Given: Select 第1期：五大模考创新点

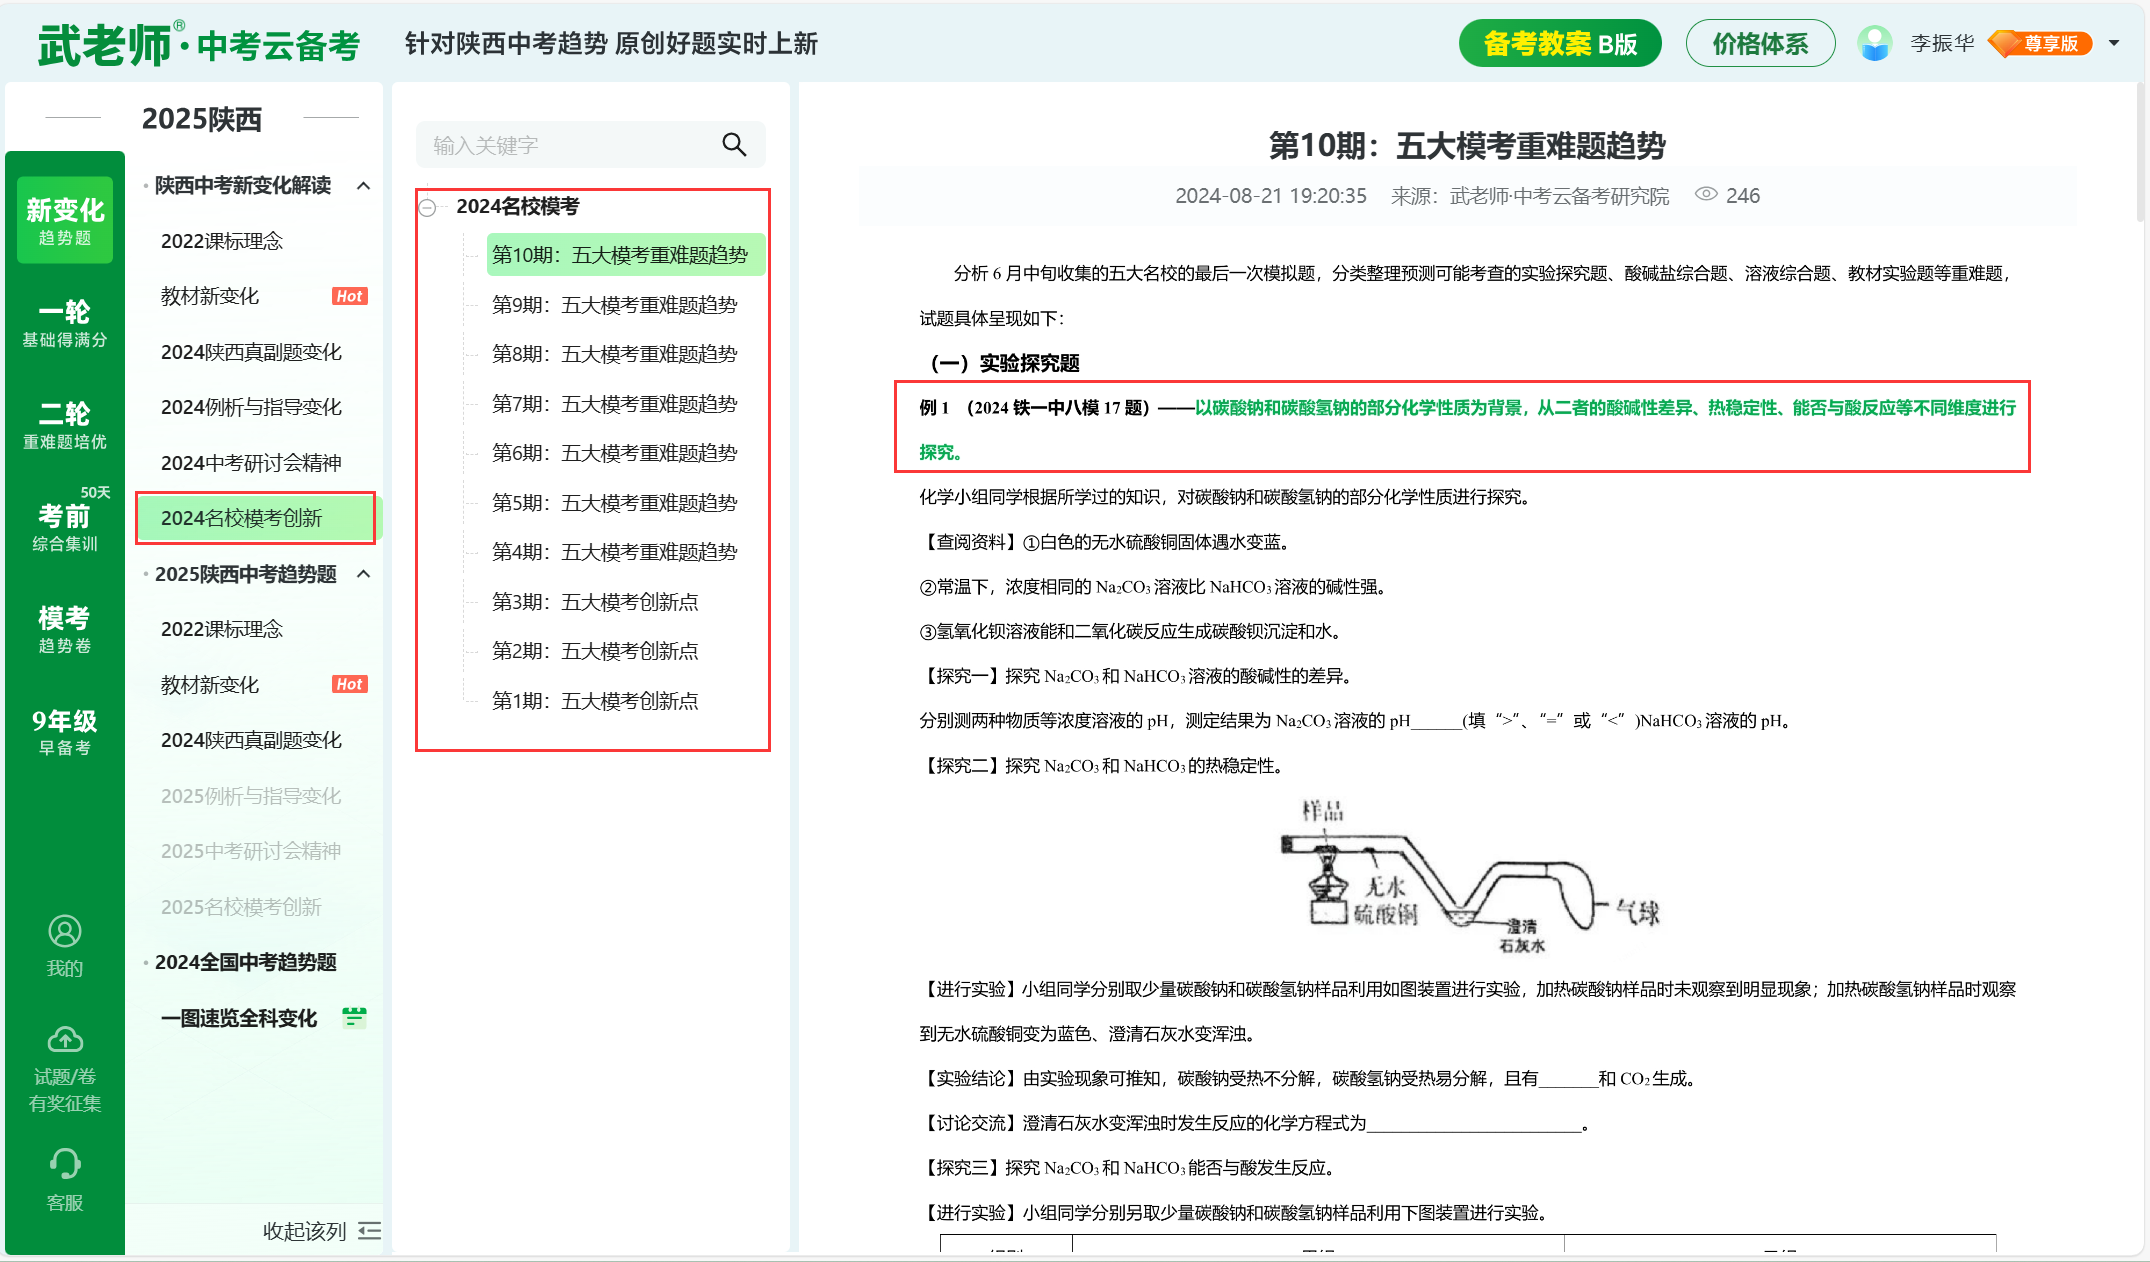Looking at the screenshot, I should point(595,701).
